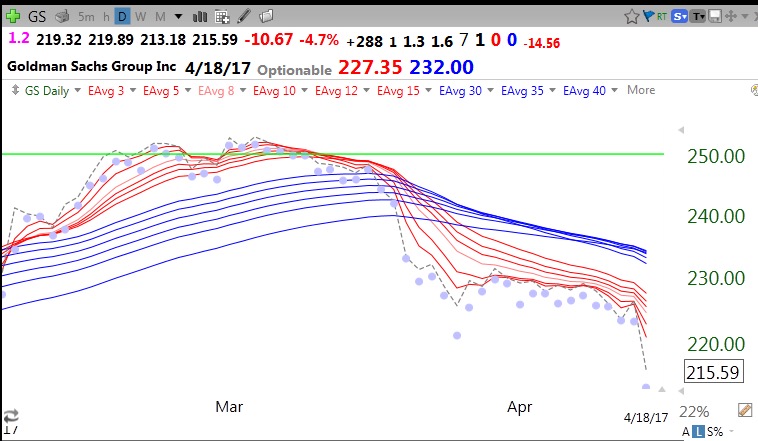Open the EAvg 40 indicator menu
This screenshot has height=441, width=758.
[x=614, y=90]
